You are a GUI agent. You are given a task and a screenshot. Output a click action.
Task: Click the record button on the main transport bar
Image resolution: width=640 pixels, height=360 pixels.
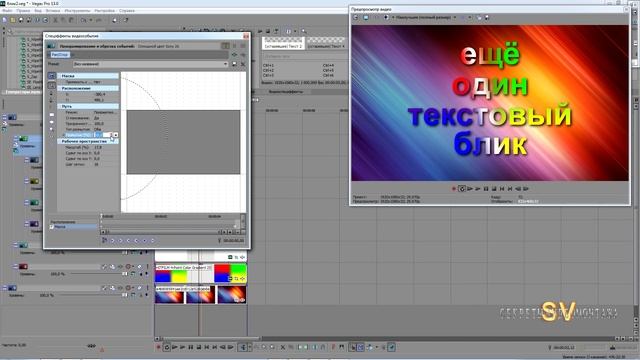[159, 347]
